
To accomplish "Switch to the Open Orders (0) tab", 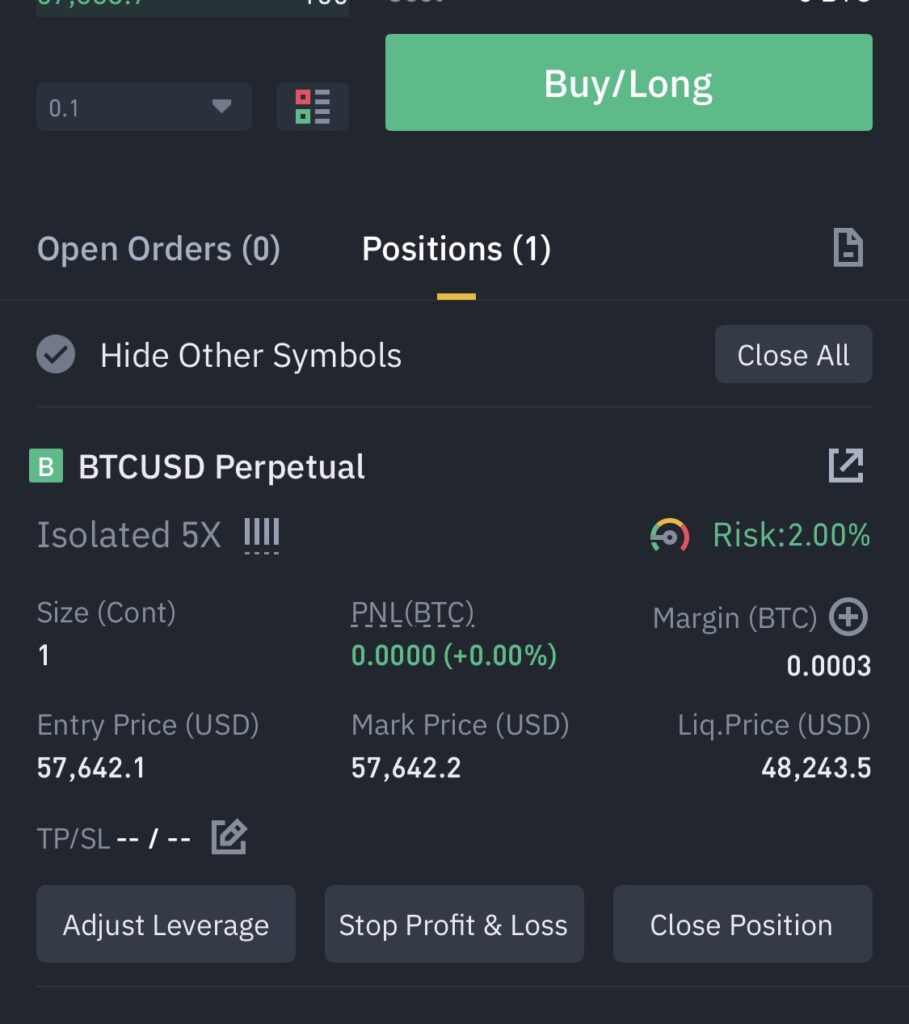I will (159, 249).
